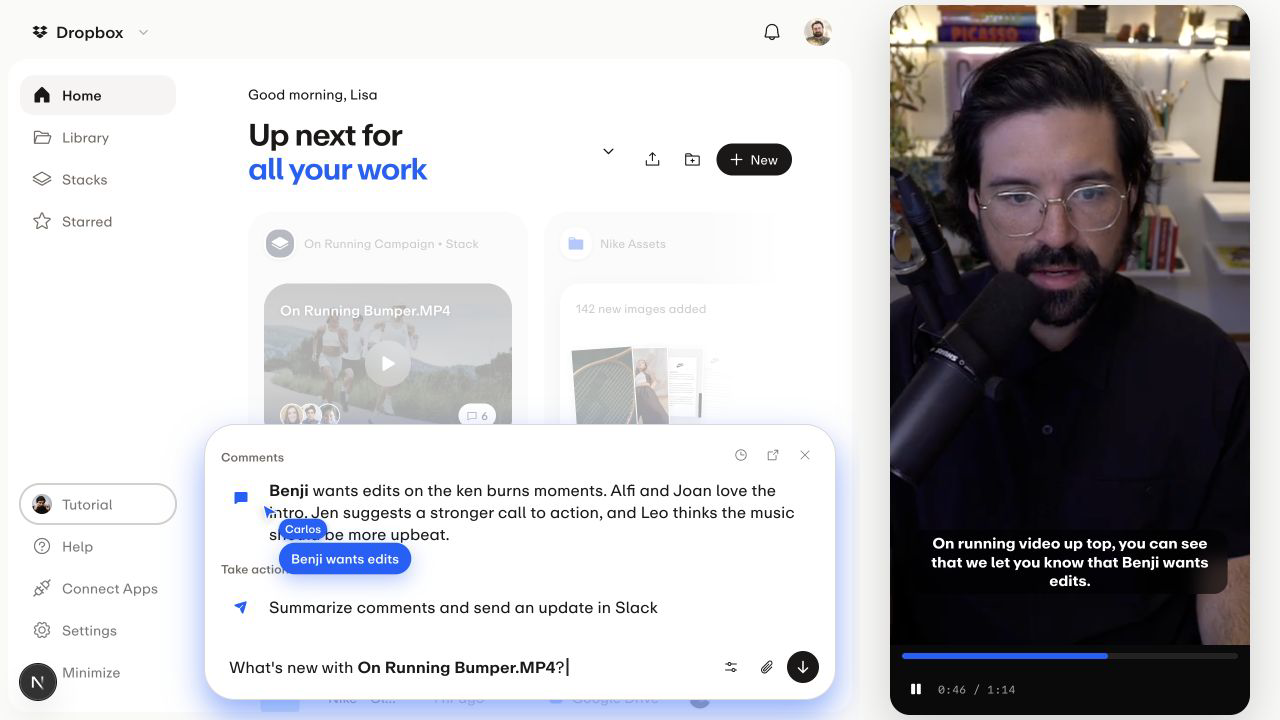
Task: Play the On Running Bumper.MP4 video
Action: (x=388, y=364)
